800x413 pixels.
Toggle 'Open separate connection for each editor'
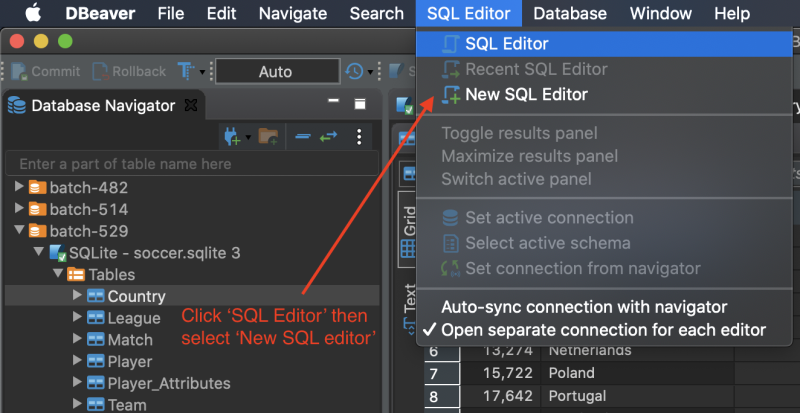click(604, 330)
